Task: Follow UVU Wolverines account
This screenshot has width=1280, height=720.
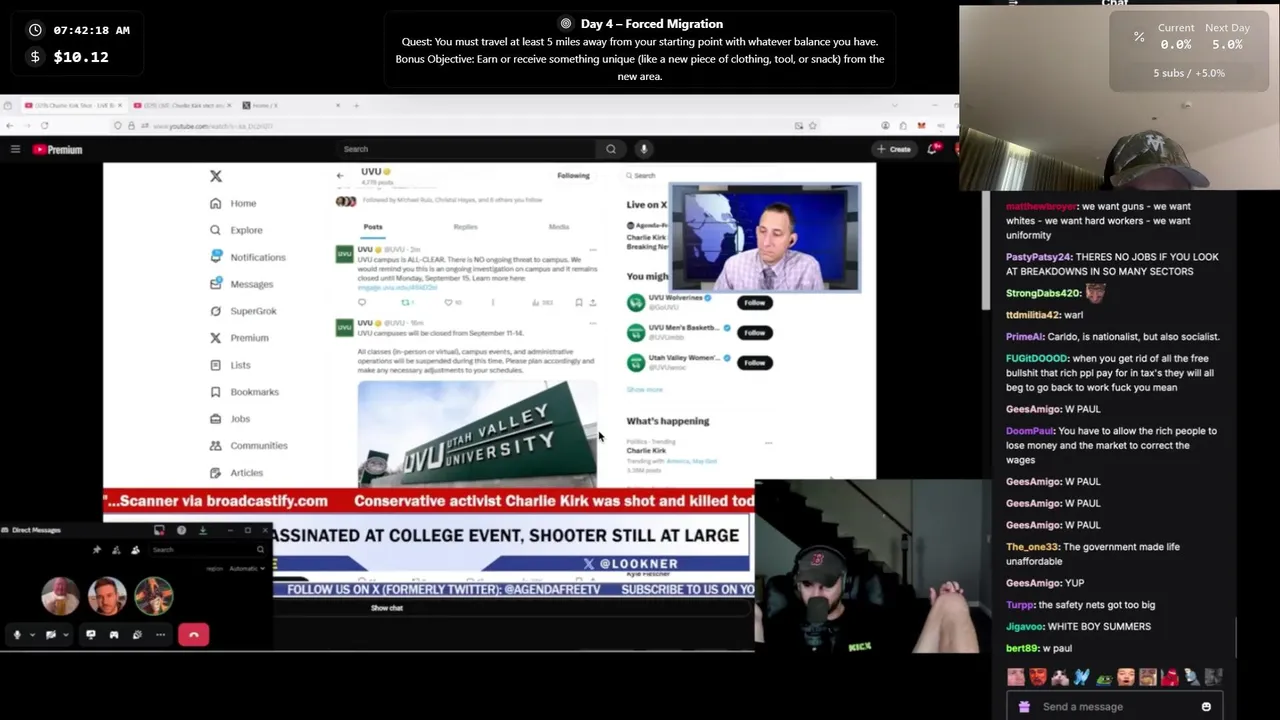Action: pos(754,302)
